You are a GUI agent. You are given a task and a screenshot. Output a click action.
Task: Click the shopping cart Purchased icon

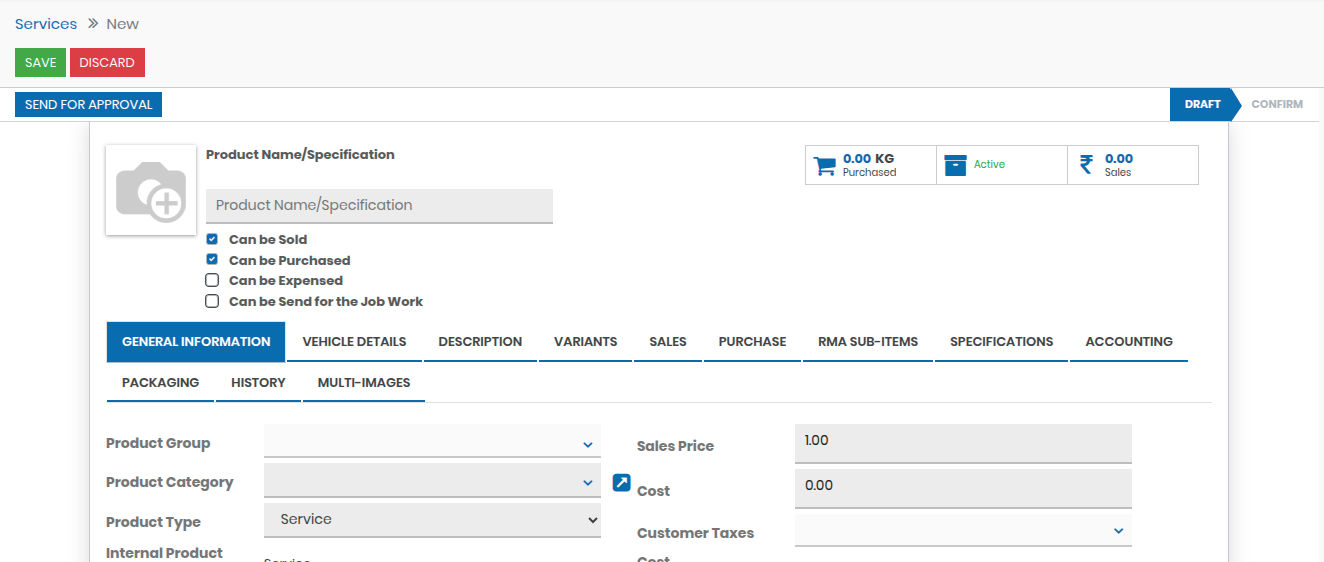(824, 166)
